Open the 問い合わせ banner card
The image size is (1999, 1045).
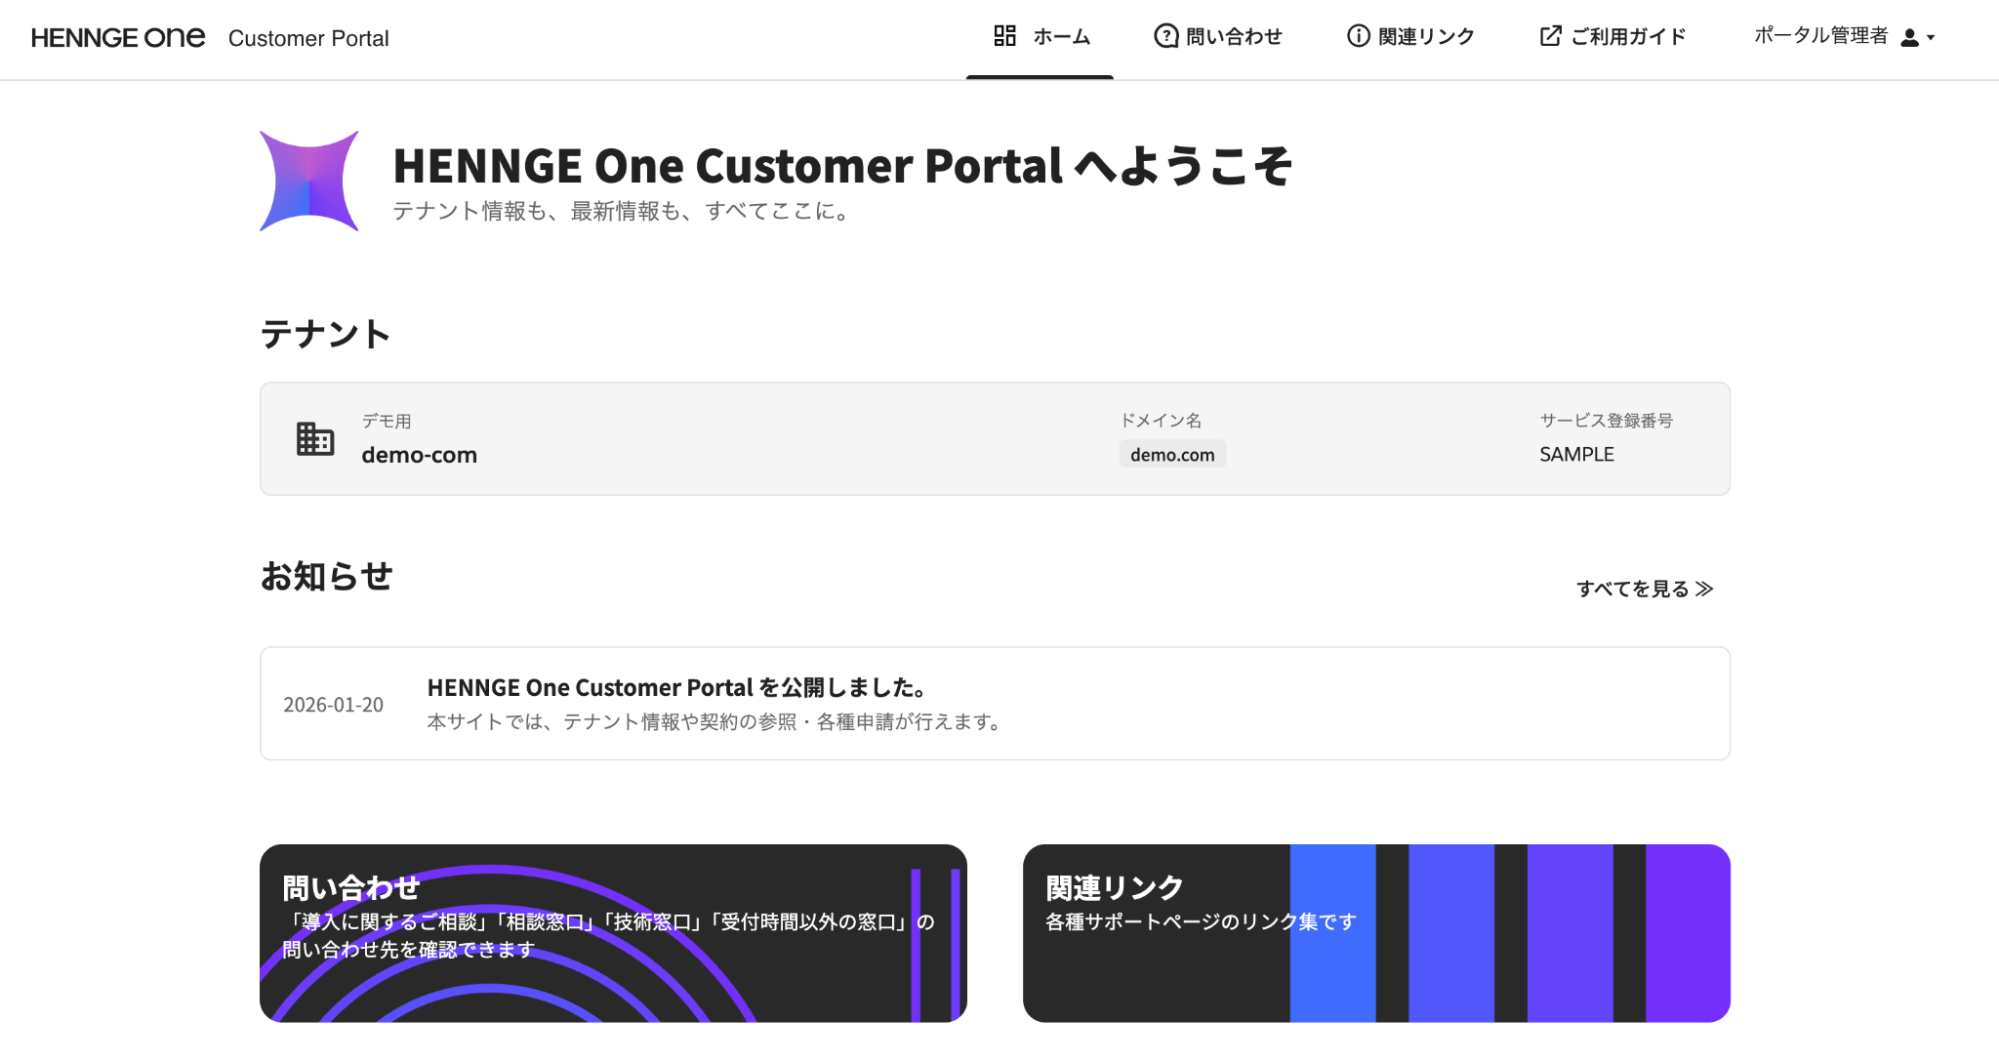pos(613,933)
